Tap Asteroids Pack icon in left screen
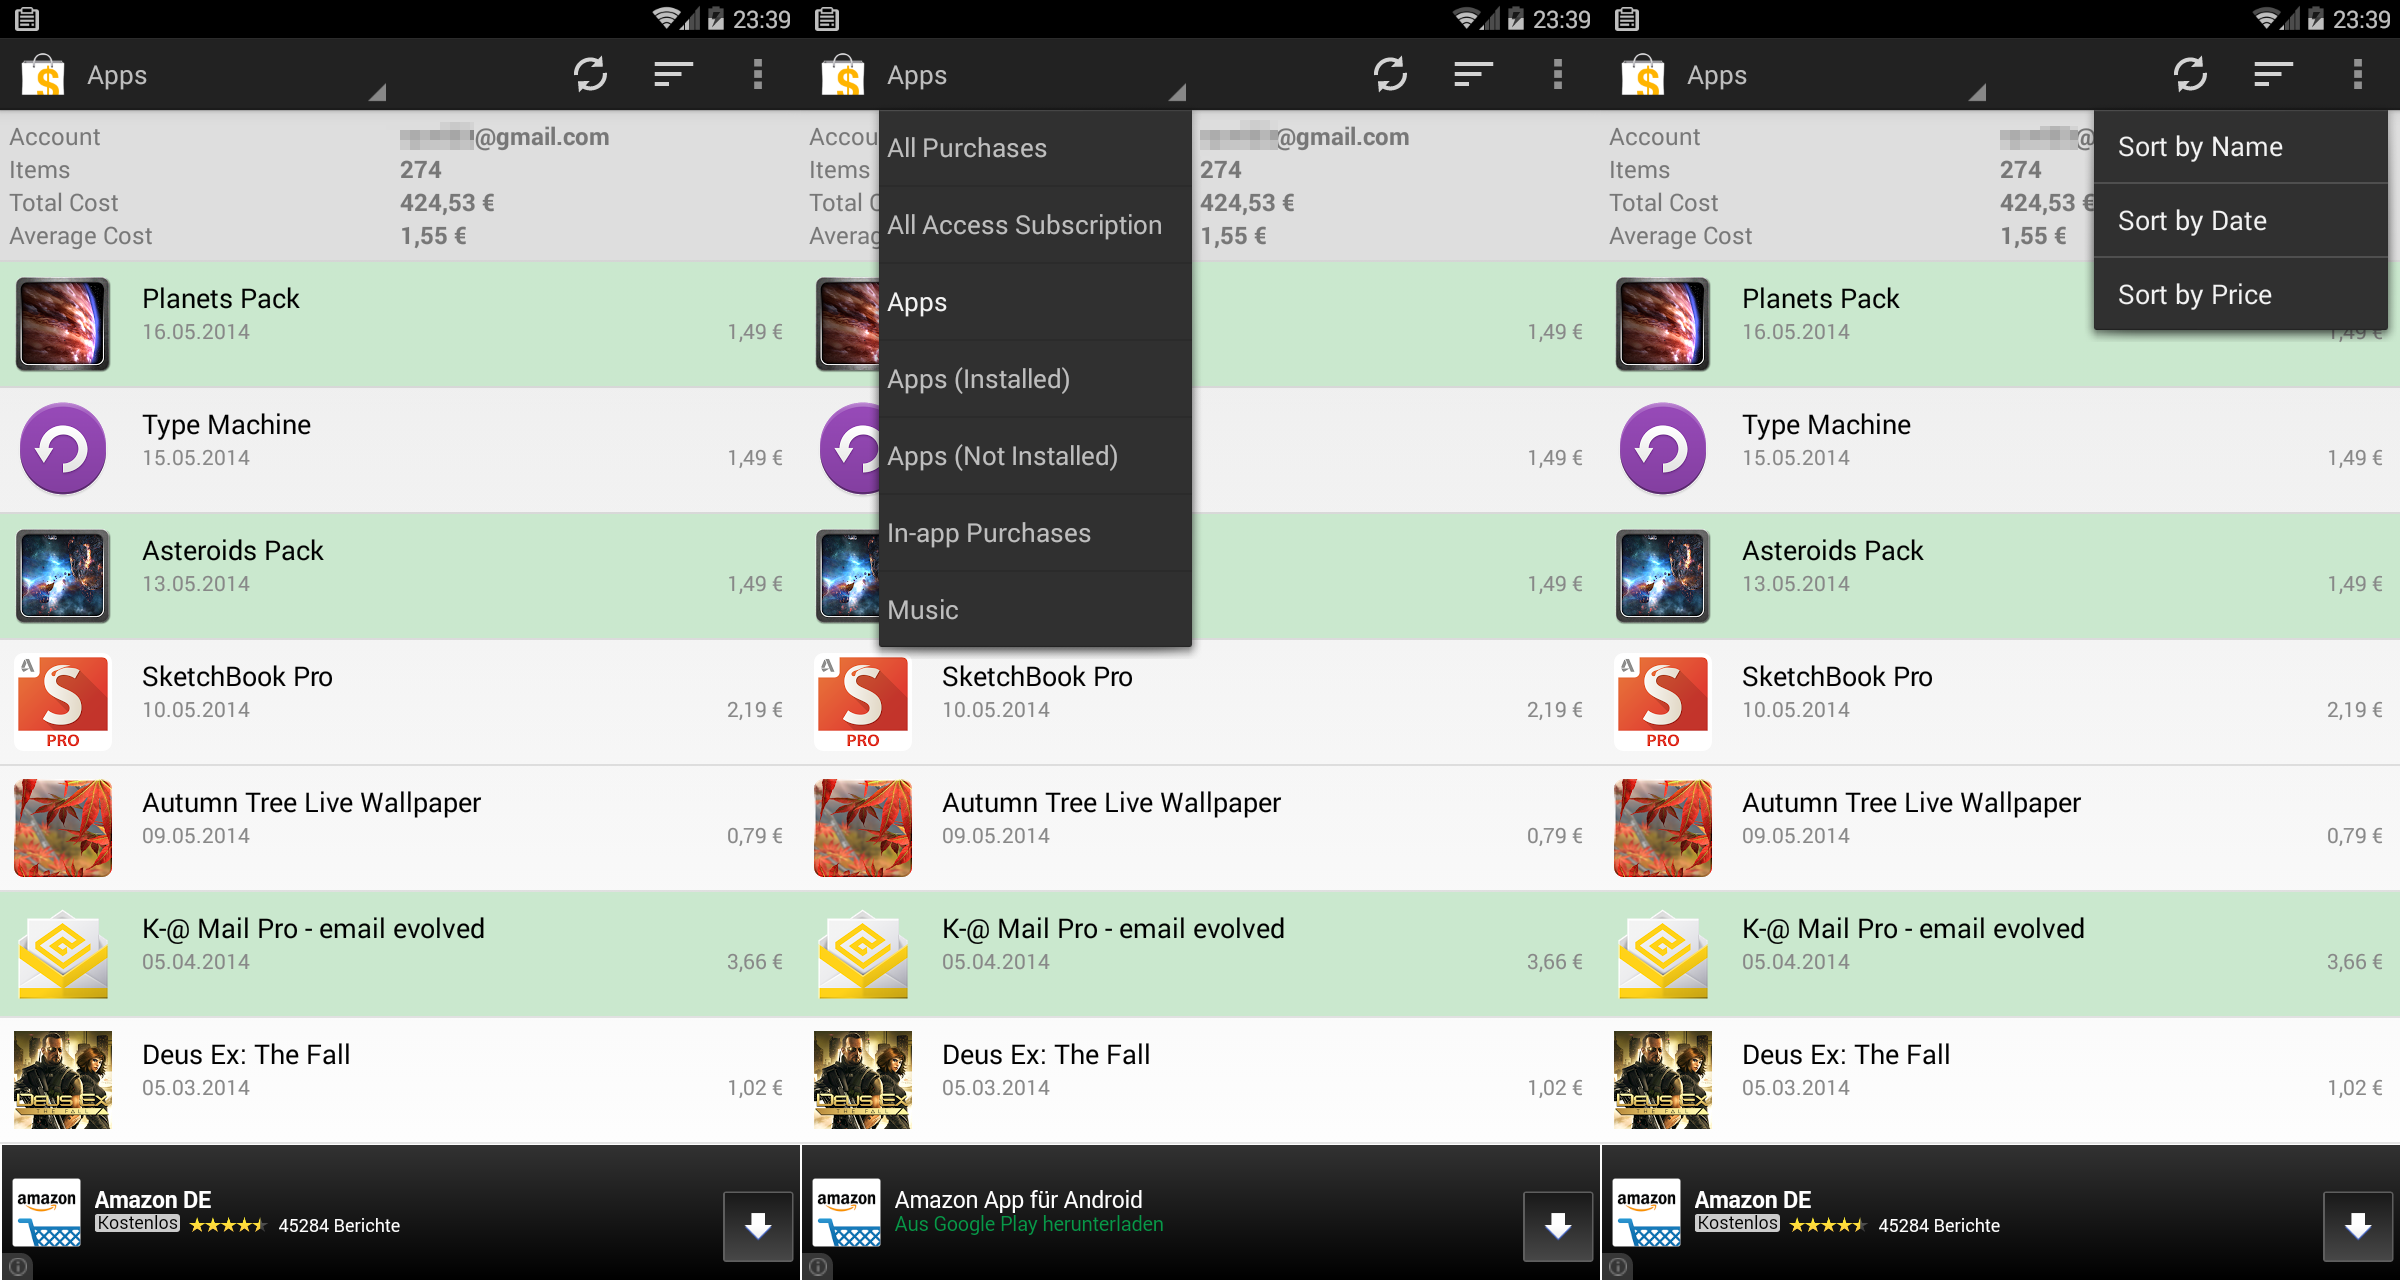Screen dimensions: 2400x1280 pos(63,576)
